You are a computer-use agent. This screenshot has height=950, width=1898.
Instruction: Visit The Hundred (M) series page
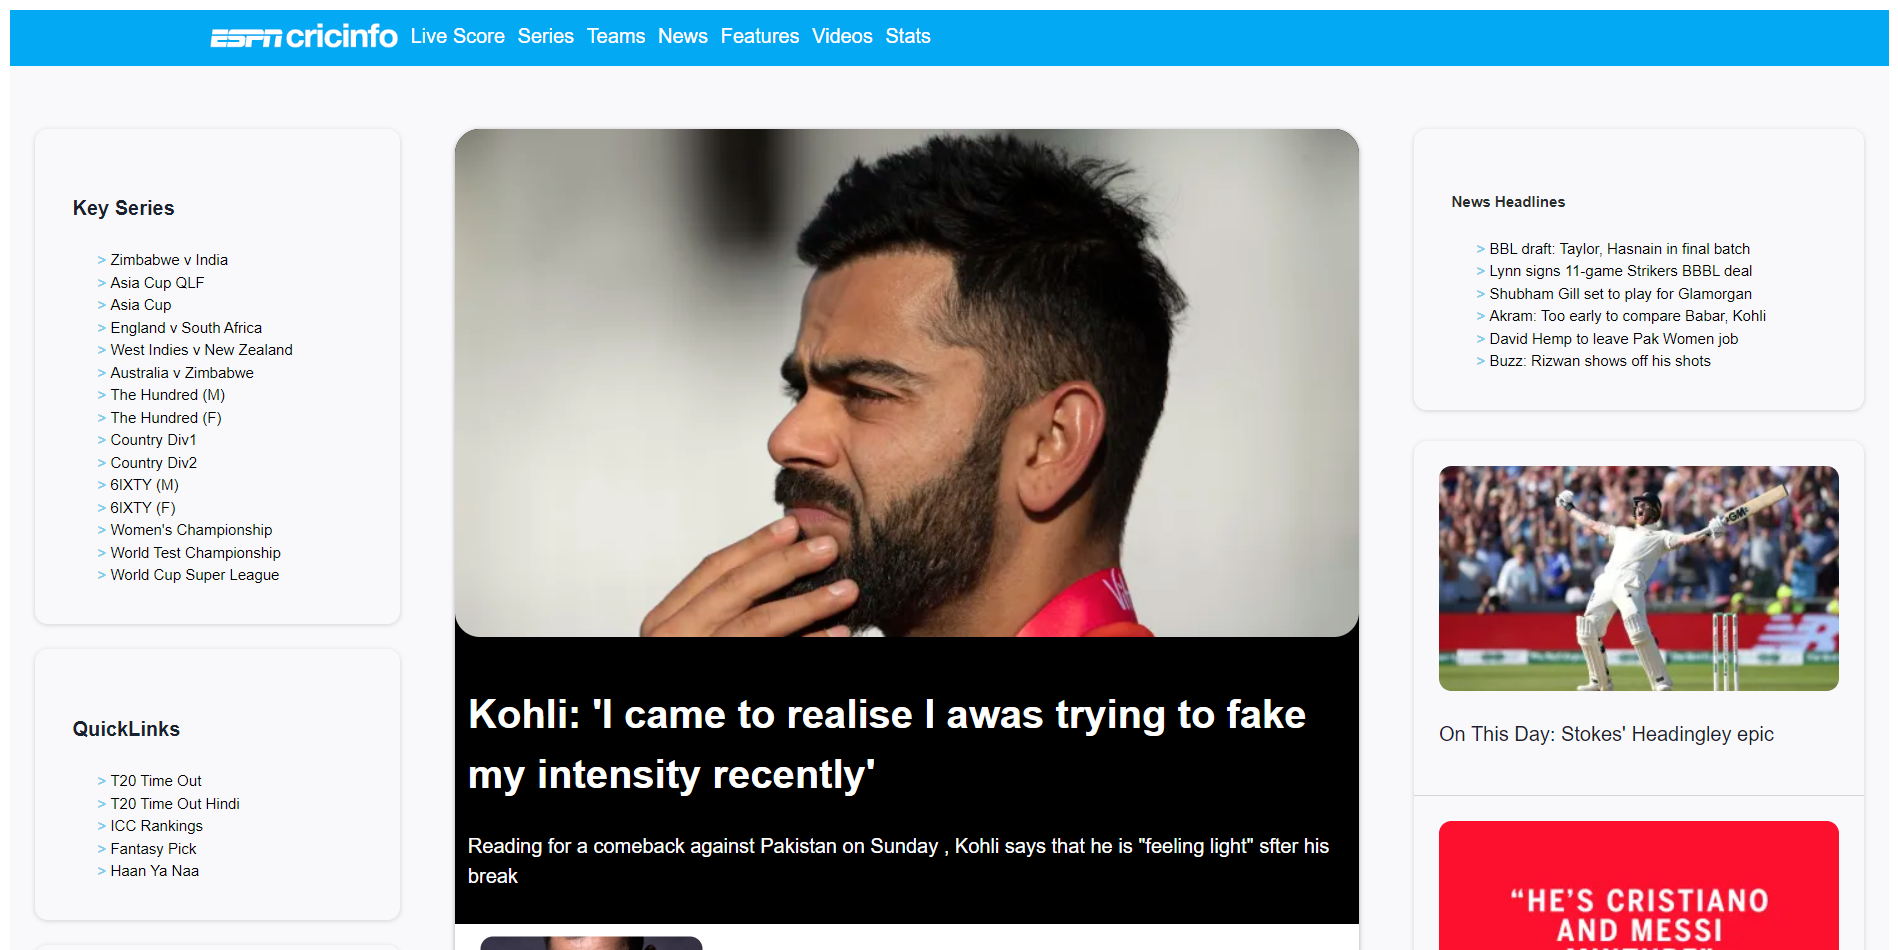pos(167,395)
